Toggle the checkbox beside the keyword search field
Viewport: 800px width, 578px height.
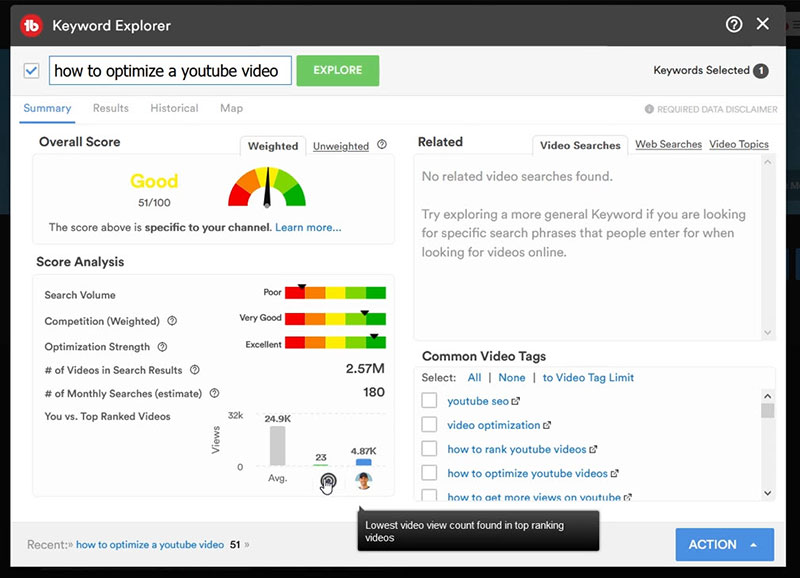(31, 71)
